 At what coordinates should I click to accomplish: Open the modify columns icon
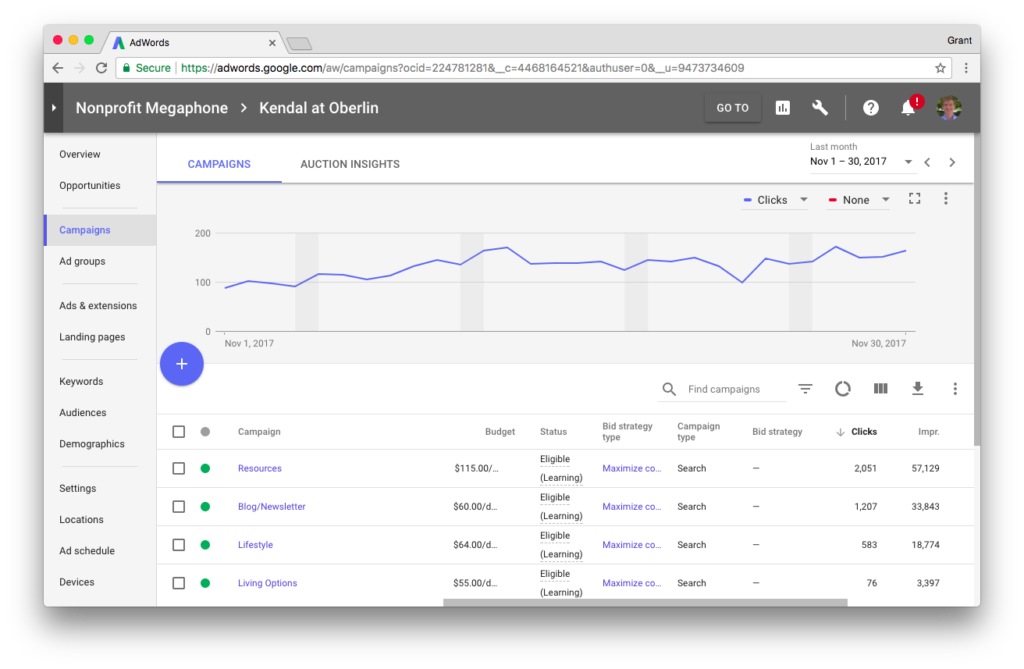click(880, 389)
